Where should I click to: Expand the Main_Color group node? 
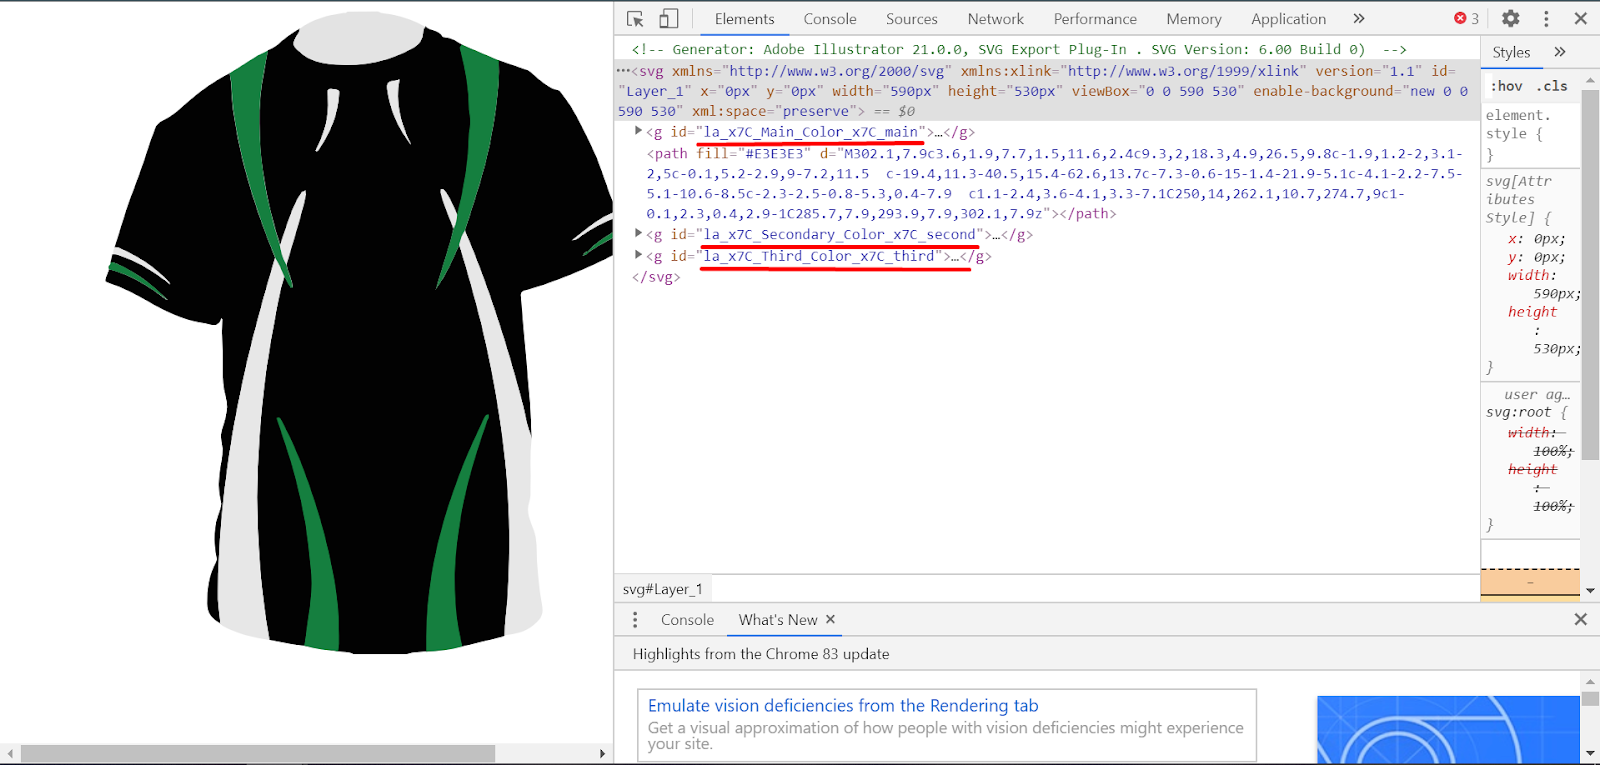click(x=638, y=131)
